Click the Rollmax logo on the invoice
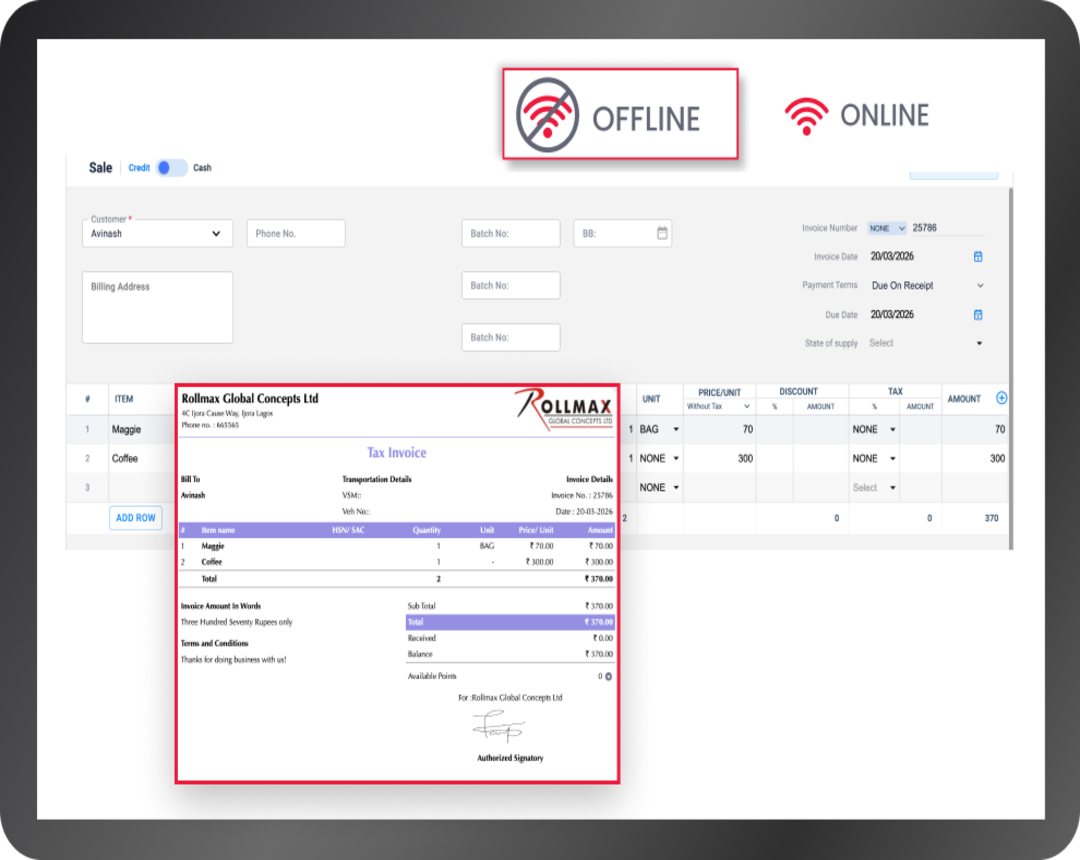Viewport: 1080px width, 860px height. coord(564,409)
